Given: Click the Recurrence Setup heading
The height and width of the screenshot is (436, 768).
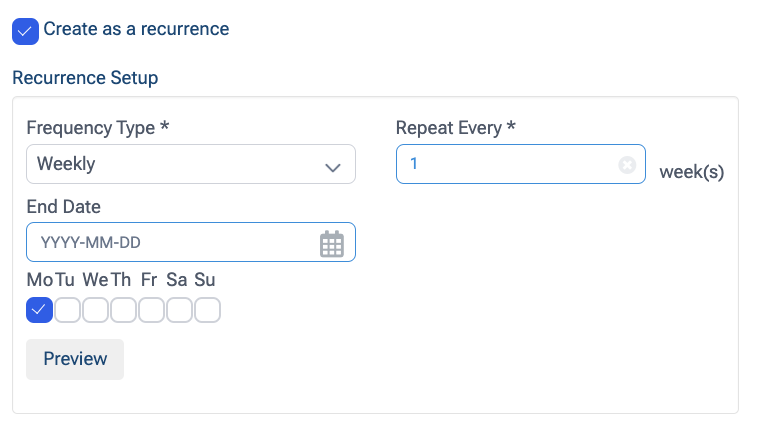Looking at the screenshot, I should (84, 77).
